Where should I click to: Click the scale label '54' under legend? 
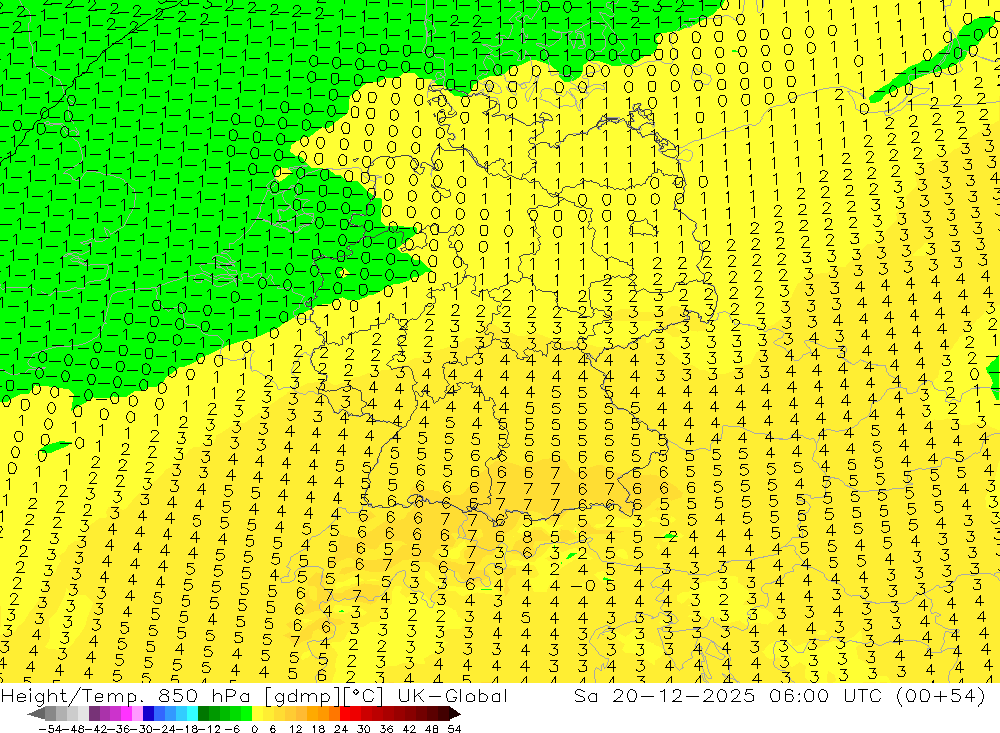[x=454, y=729]
